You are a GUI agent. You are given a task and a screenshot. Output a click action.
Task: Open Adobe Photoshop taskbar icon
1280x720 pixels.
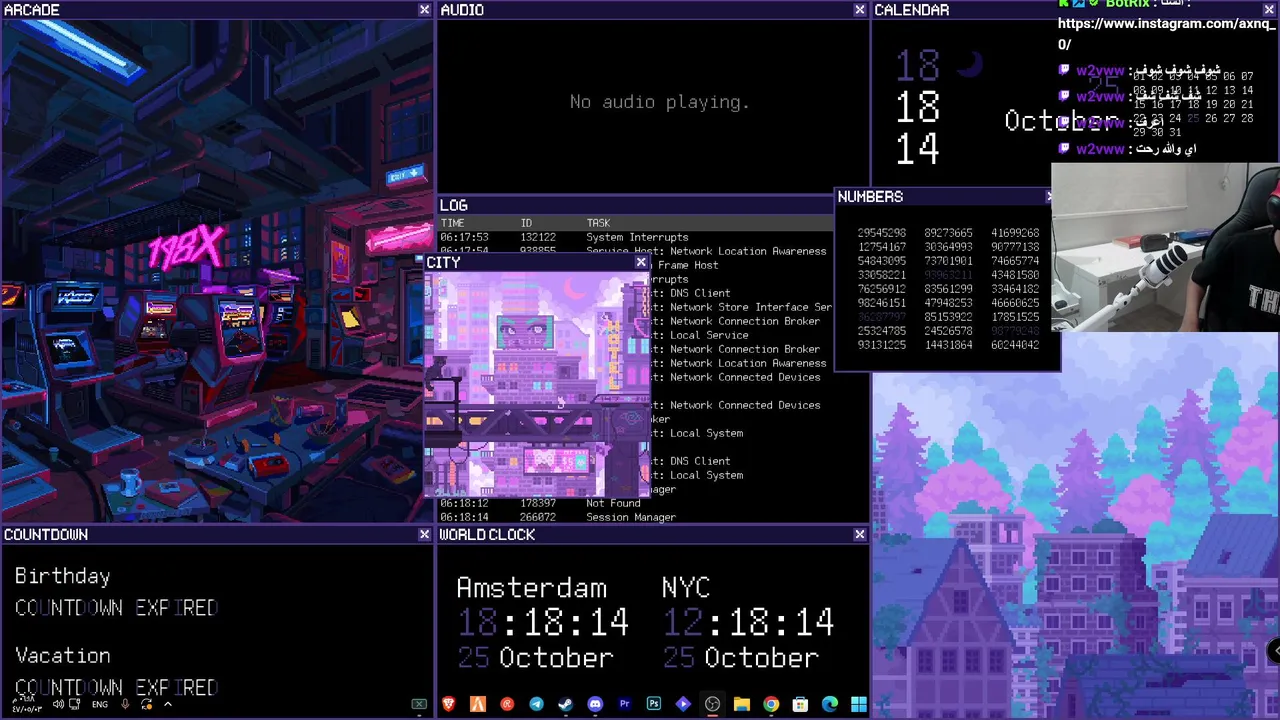(653, 704)
